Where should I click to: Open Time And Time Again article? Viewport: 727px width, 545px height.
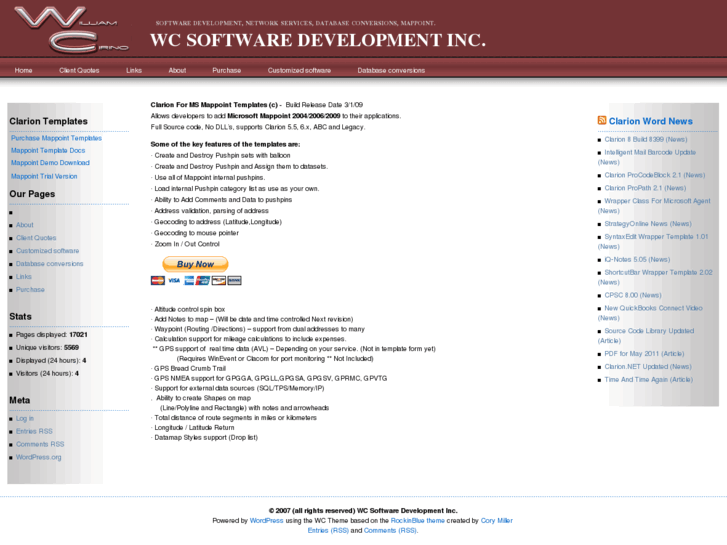click(x=649, y=380)
